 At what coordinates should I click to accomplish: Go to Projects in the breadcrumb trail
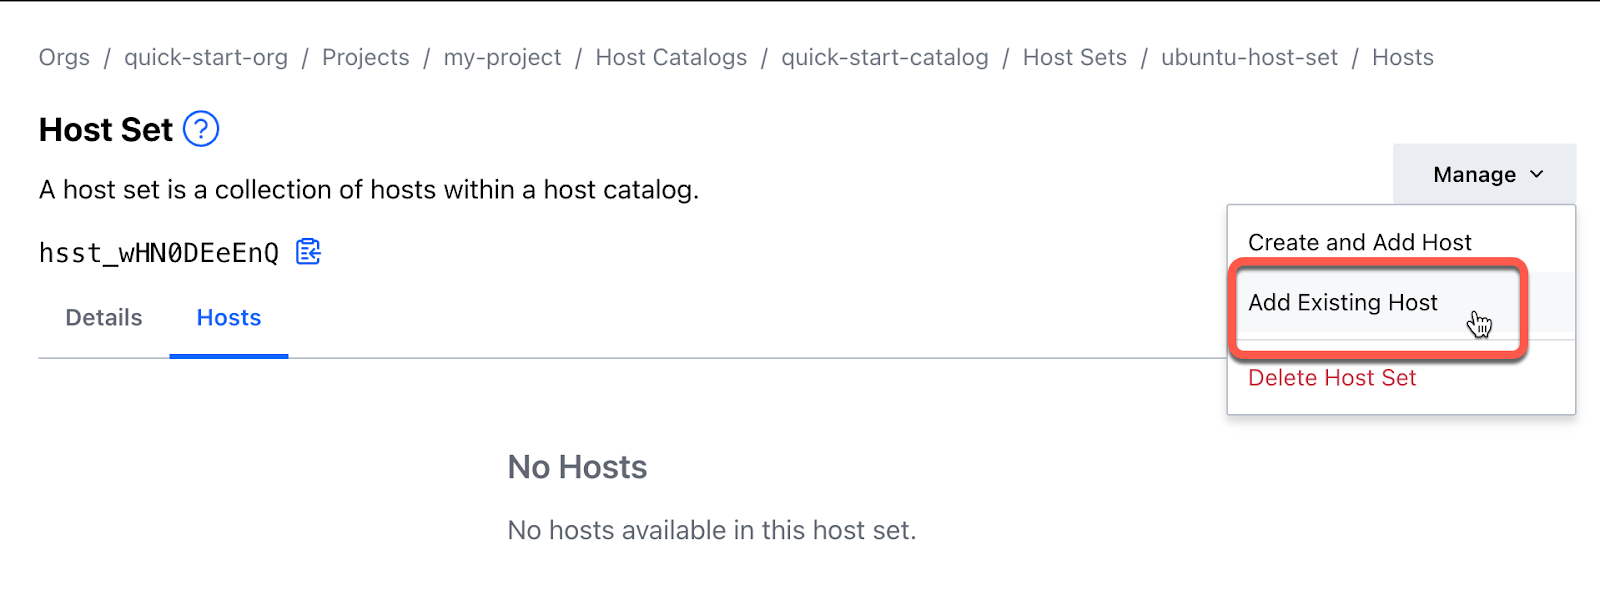[x=366, y=57]
